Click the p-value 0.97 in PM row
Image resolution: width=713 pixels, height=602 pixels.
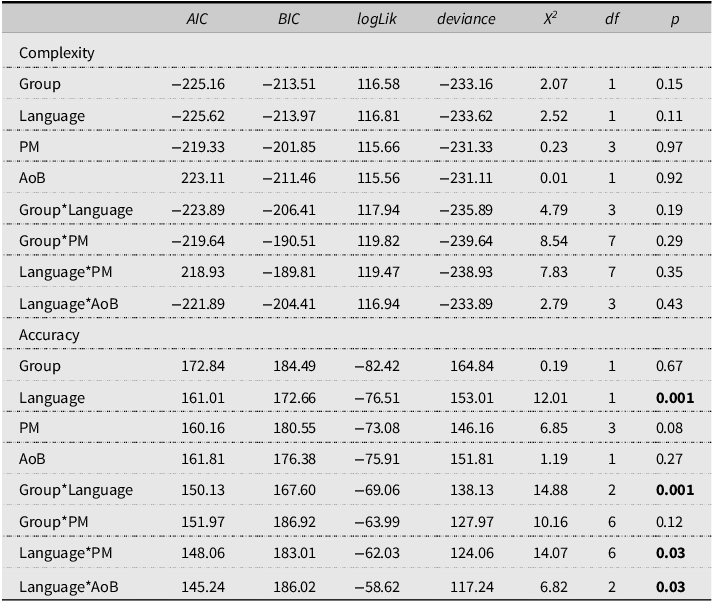(669, 147)
